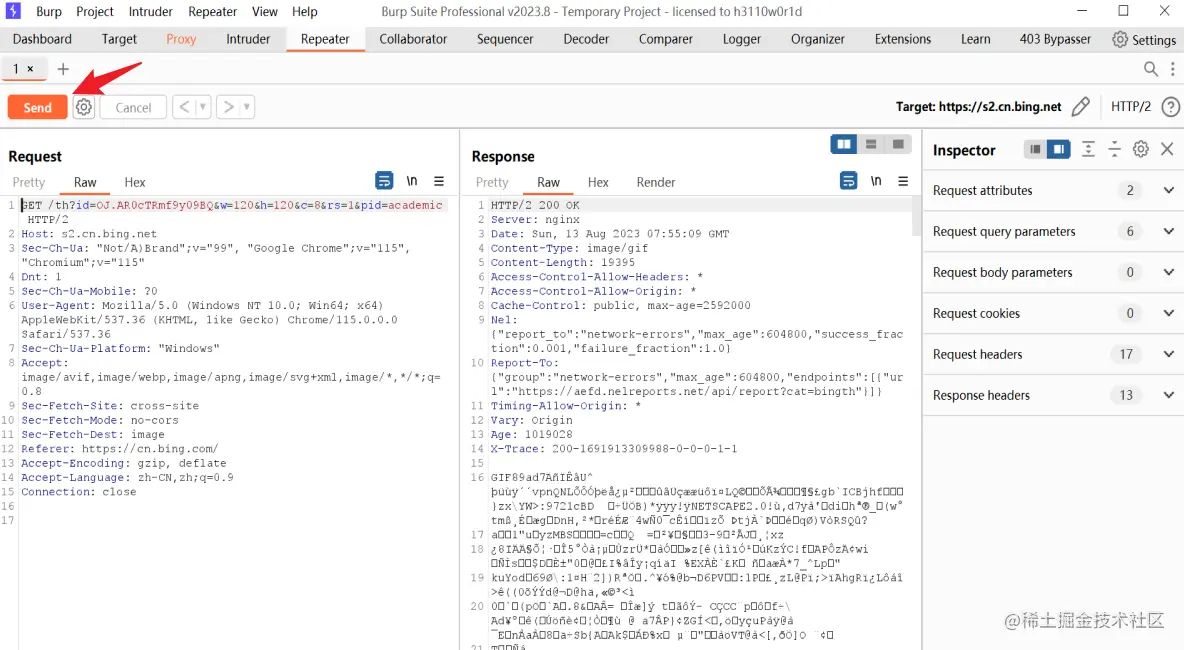Expand all Inspector sections icon

(1088, 149)
